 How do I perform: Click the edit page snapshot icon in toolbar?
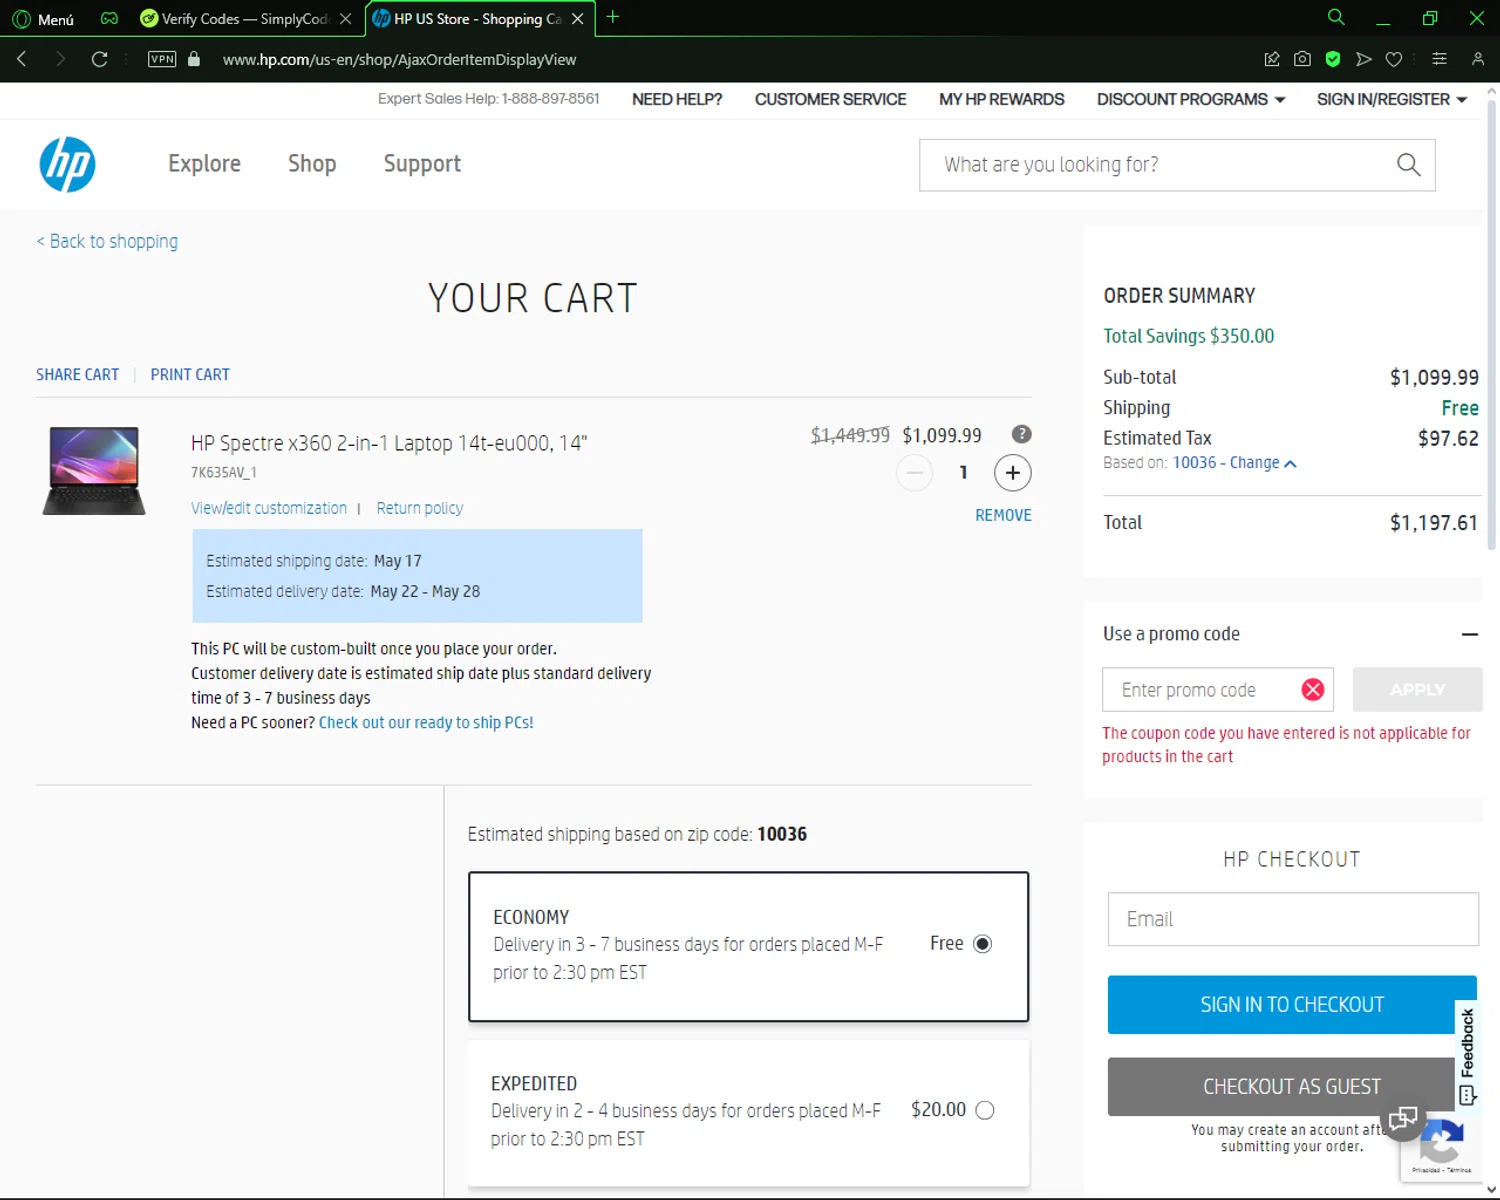click(x=1272, y=59)
